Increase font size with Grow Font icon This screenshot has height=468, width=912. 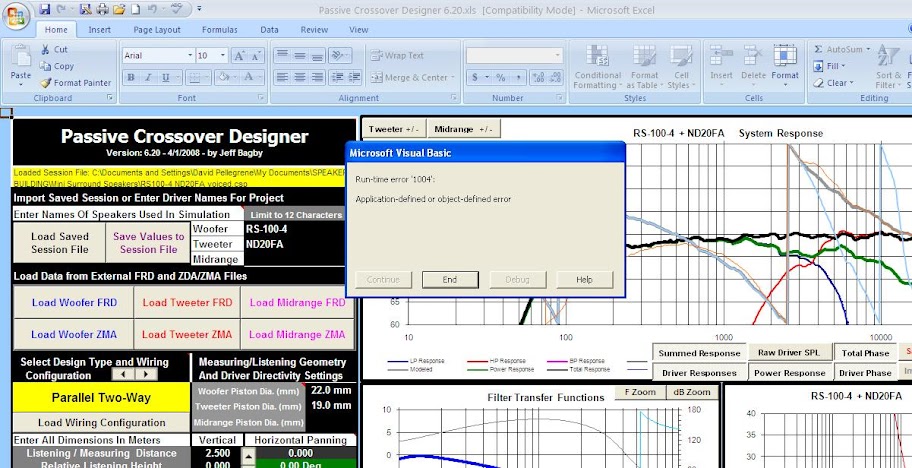[x=239, y=56]
